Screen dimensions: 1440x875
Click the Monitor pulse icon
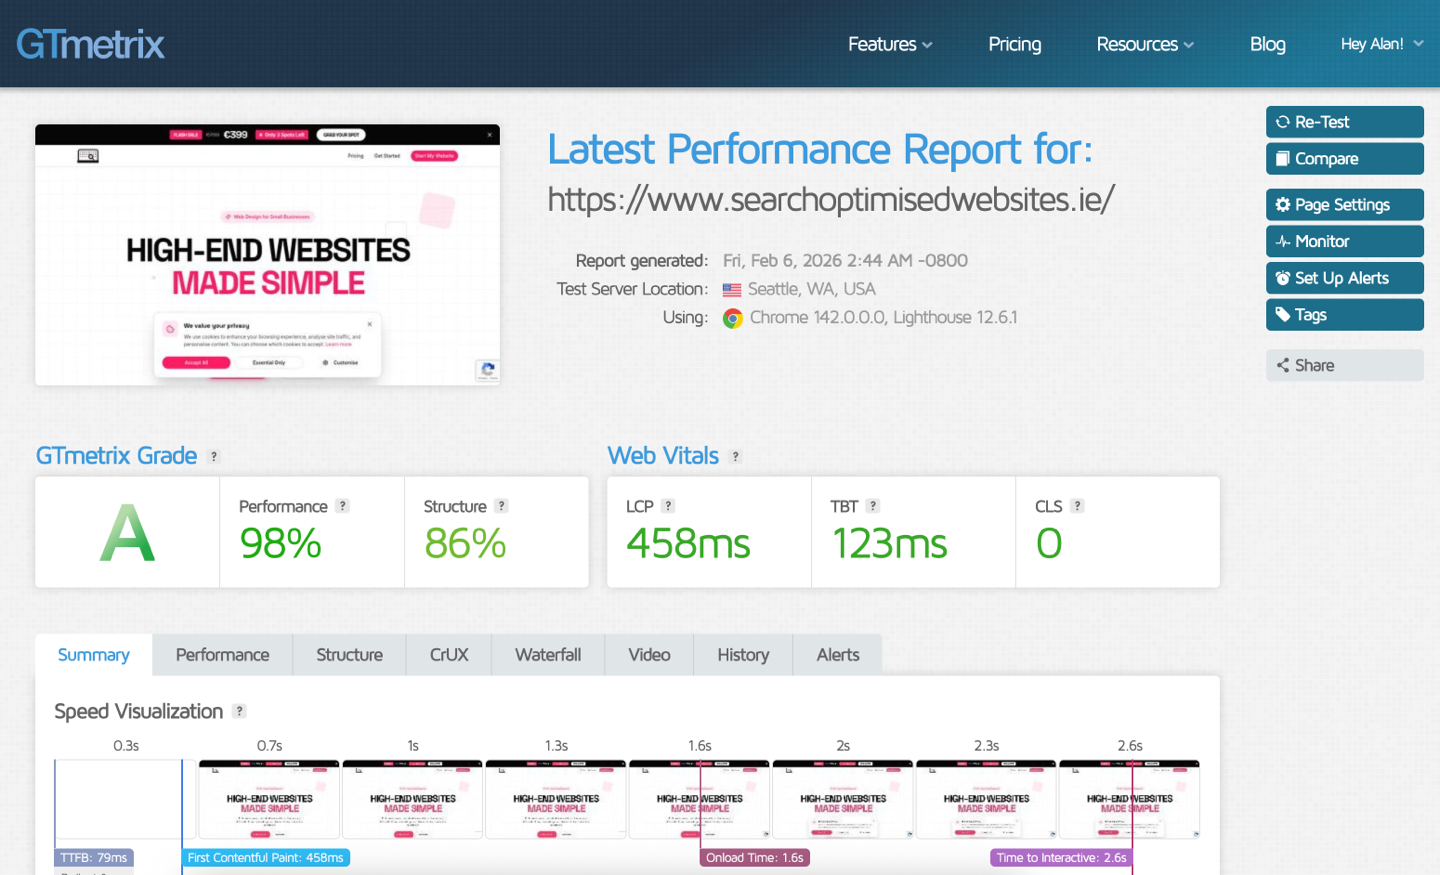tap(1283, 240)
